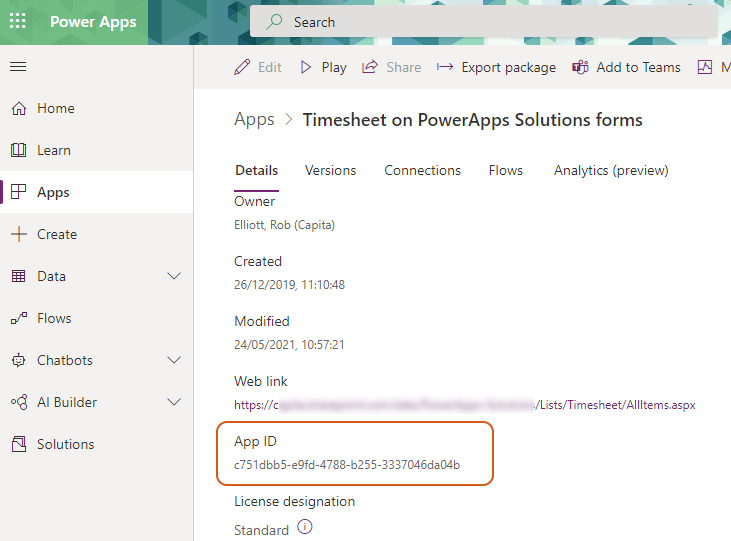Open the app launcher waffle icon
The height and width of the screenshot is (541, 731).
pyautogui.click(x=18, y=21)
